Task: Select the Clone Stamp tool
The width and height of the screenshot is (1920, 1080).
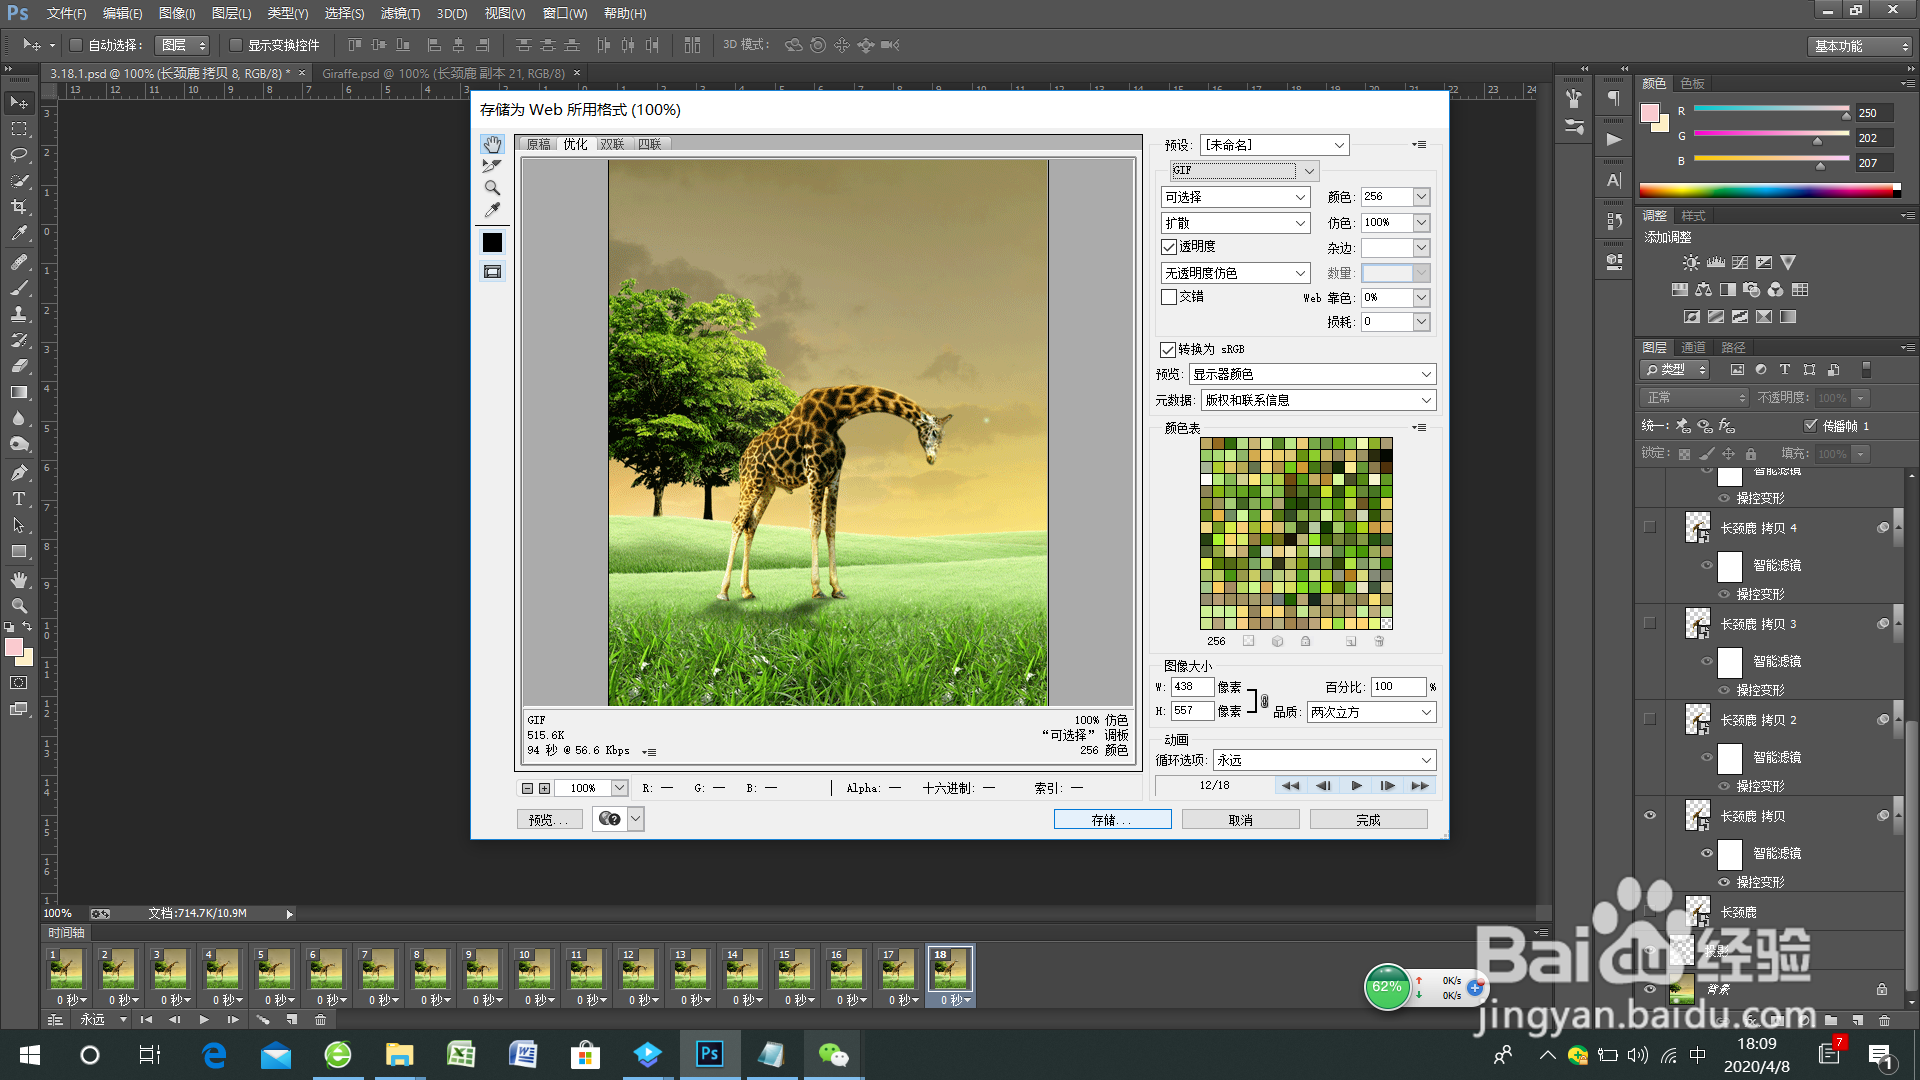Action: tap(19, 314)
